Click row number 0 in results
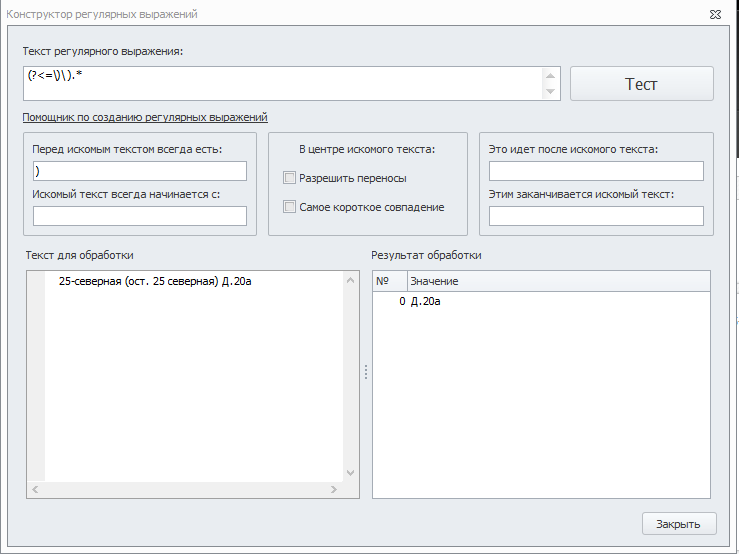Viewport: 739px width, 554px height. point(402,301)
